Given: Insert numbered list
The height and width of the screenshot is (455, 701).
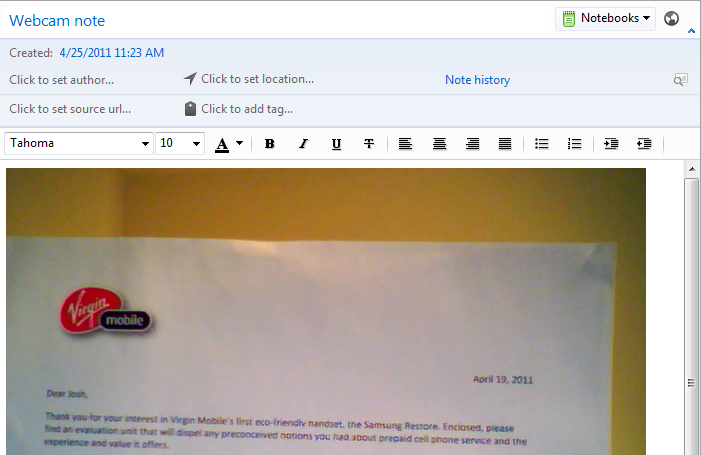Looking at the screenshot, I should point(574,144).
